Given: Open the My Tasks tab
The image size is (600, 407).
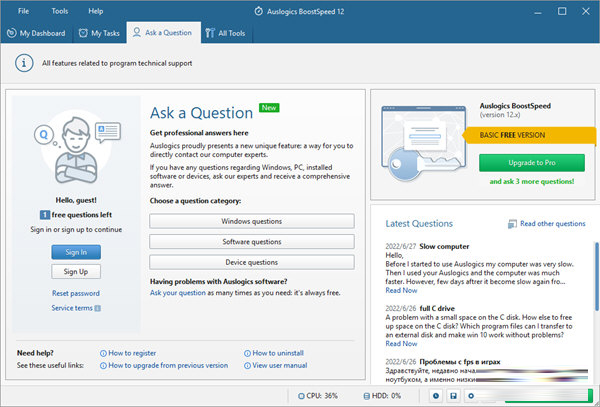Looking at the screenshot, I should pos(100,33).
